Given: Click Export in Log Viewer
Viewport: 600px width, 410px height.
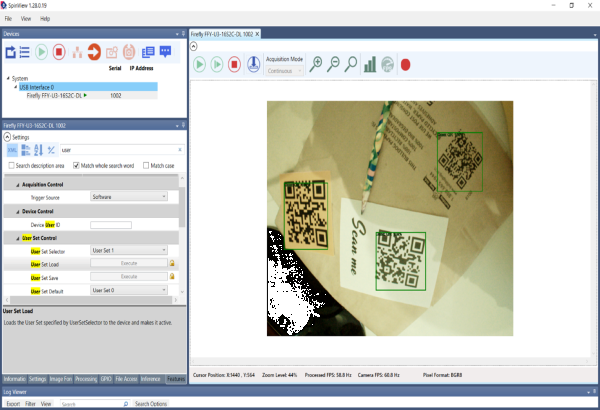Looking at the screenshot, I should [13, 404].
